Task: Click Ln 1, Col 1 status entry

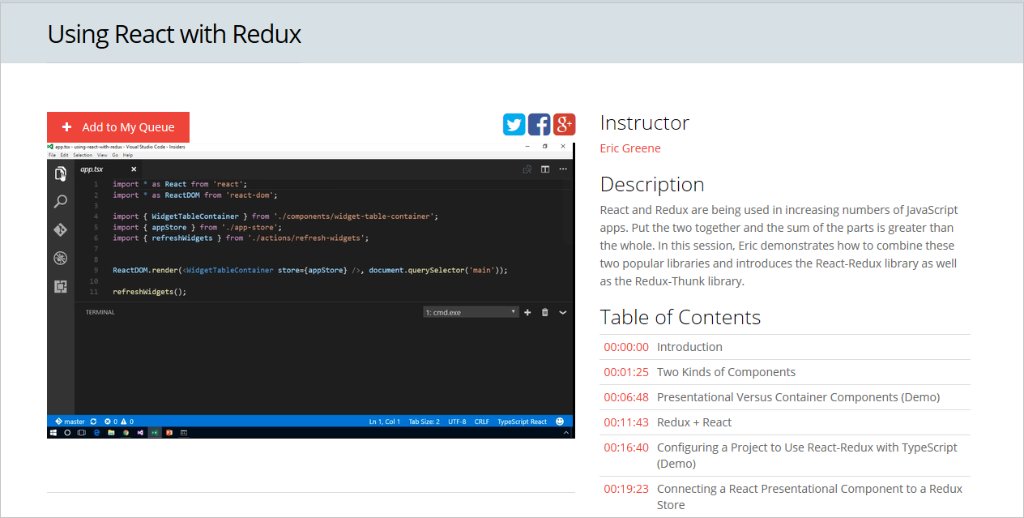Action: 384,421
